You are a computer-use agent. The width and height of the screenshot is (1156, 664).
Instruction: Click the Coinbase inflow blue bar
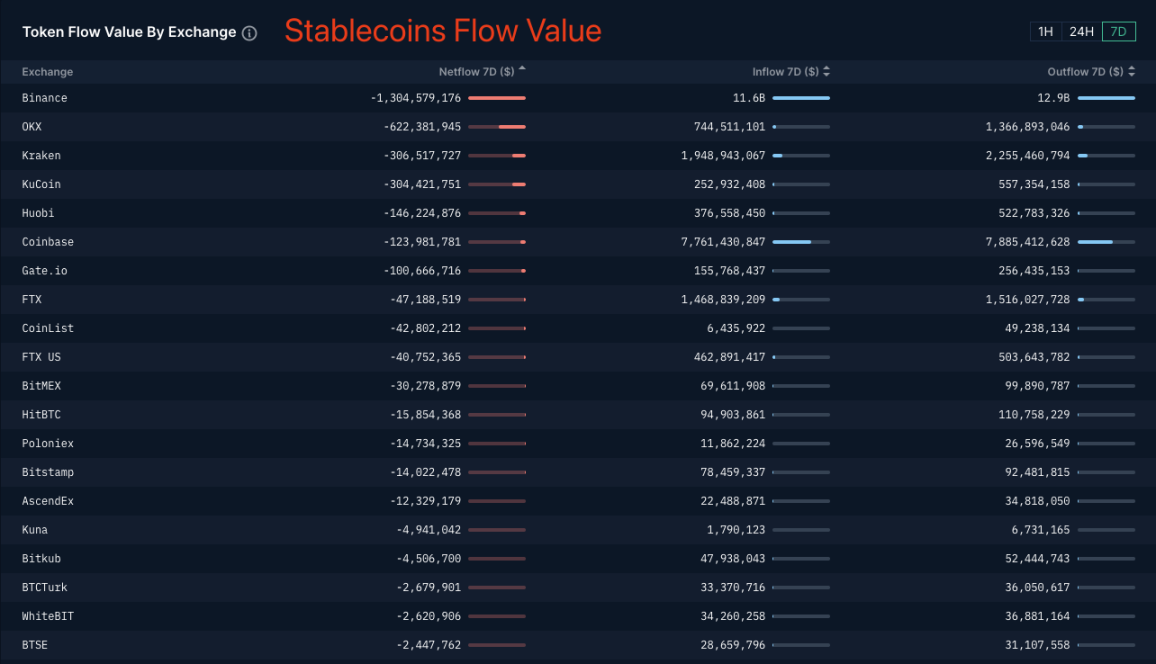[x=791, y=242]
